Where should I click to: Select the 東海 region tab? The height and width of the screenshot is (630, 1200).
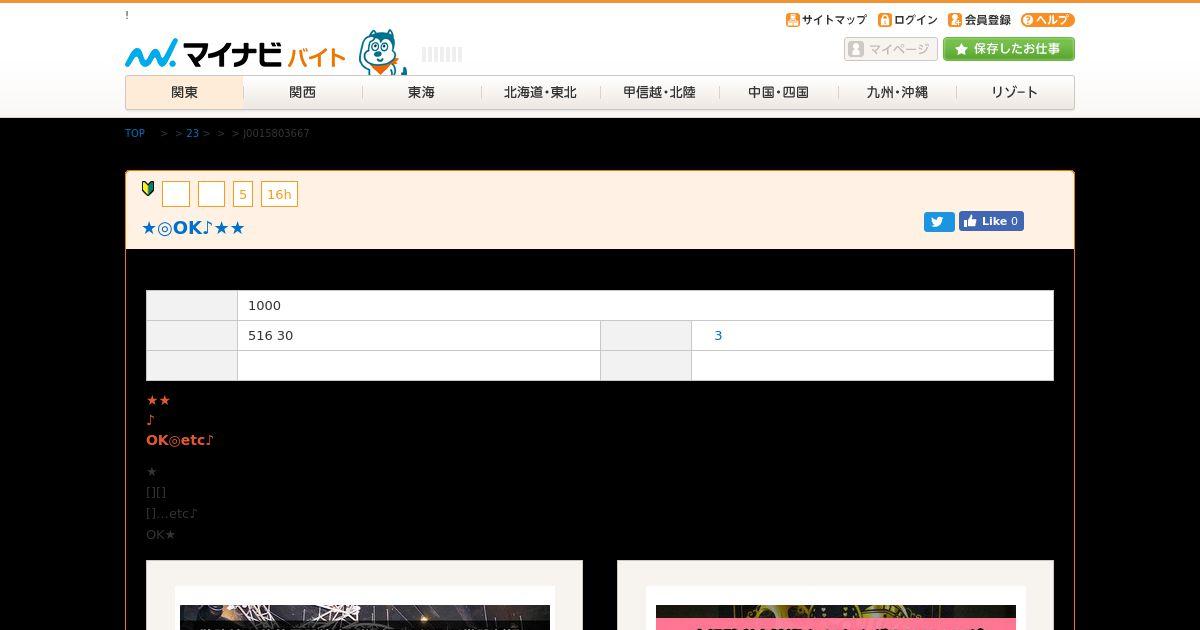tap(422, 92)
